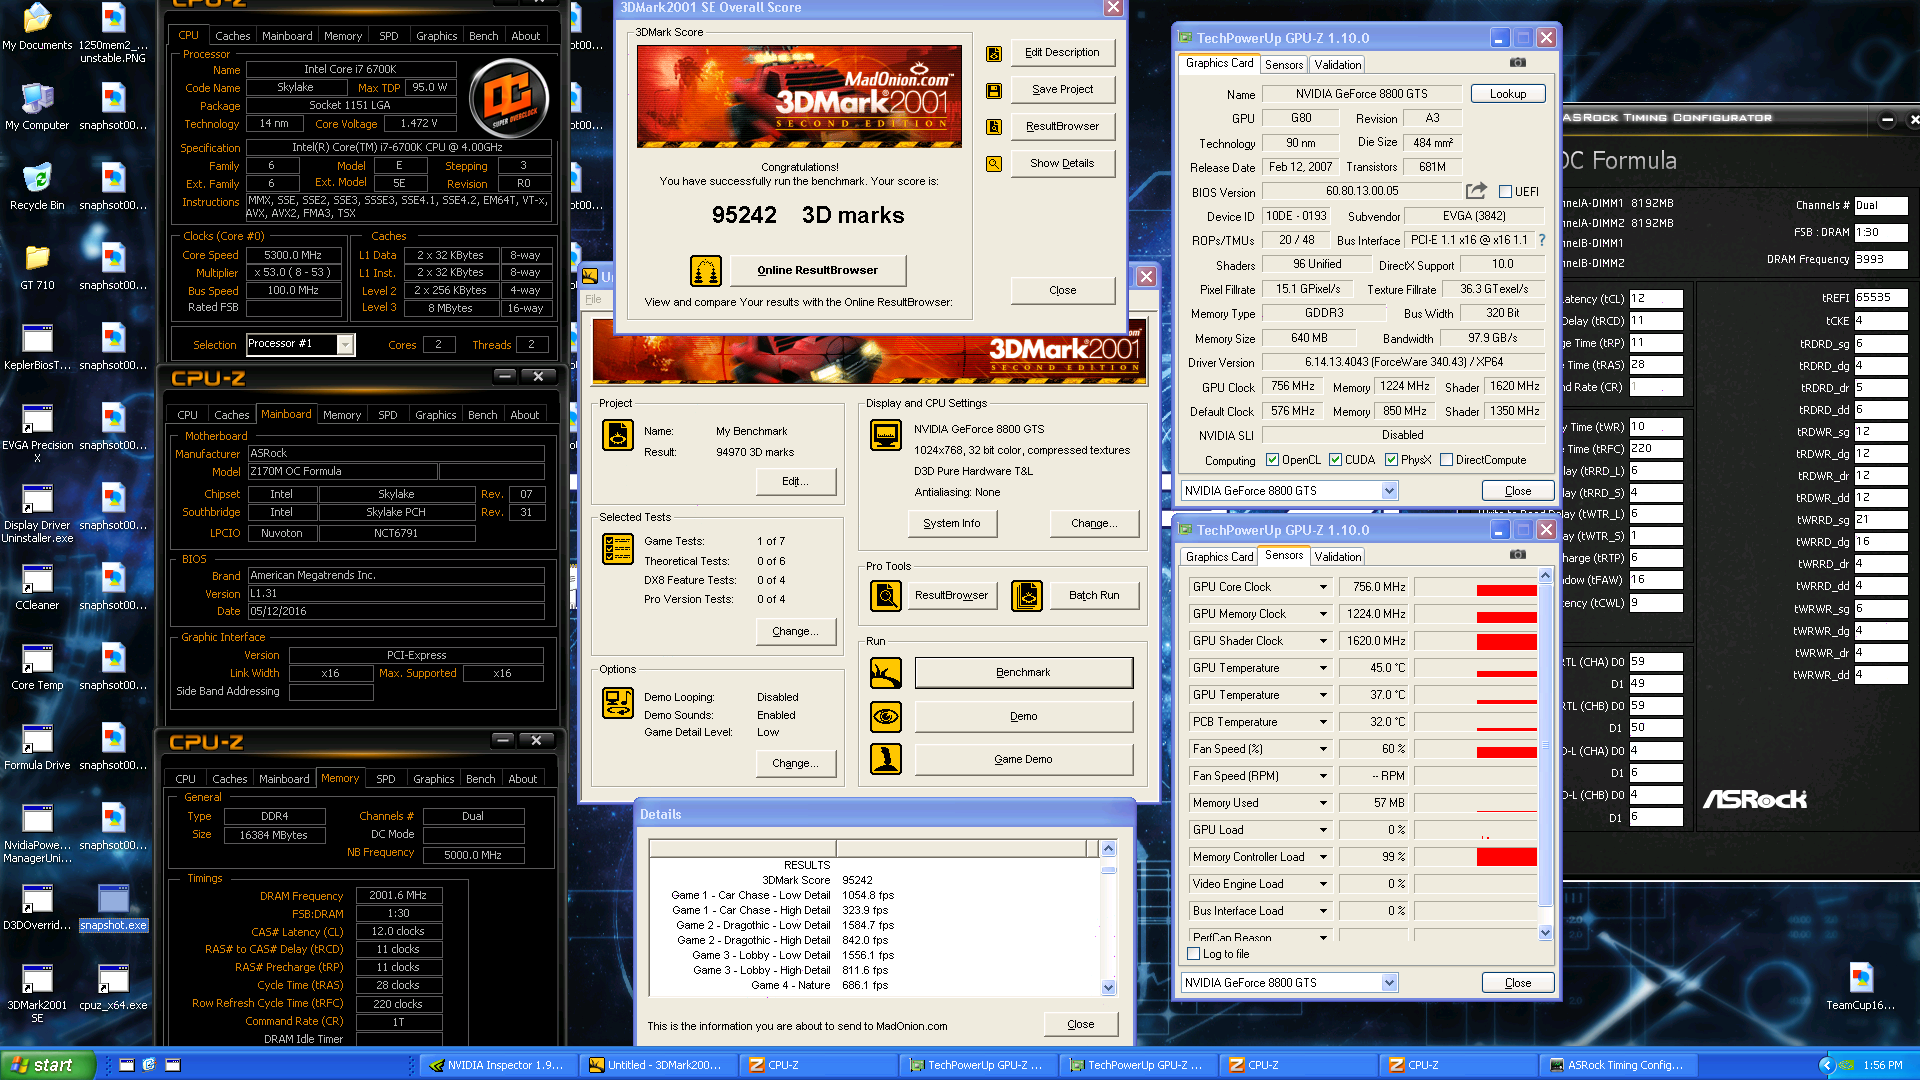This screenshot has width=1920, height=1080.
Task: Open the Recycle Bin desktop icon
Action: pos(37,187)
